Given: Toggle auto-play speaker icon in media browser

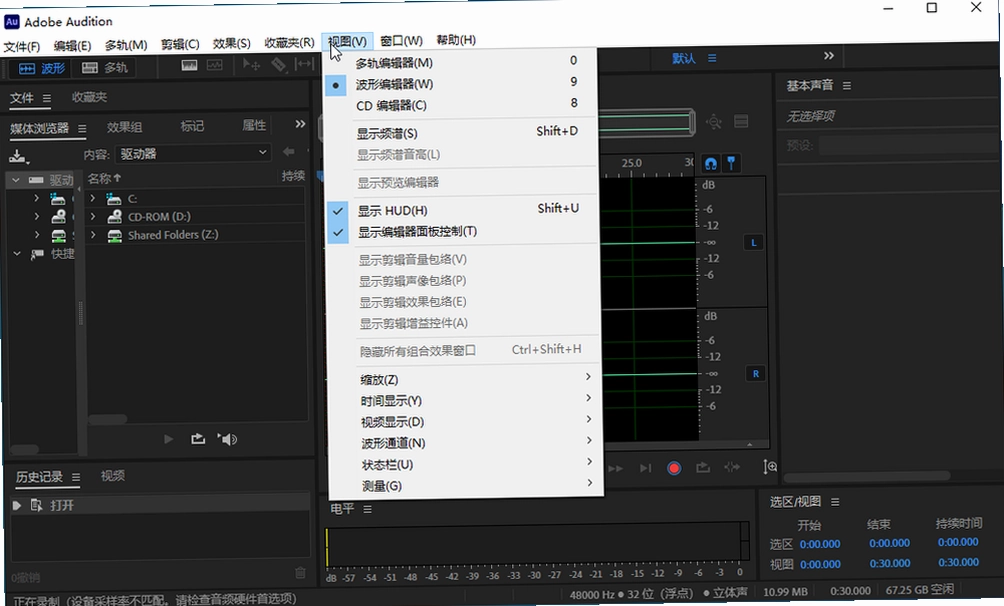Looking at the screenshot, I should (x=227, y=439).
